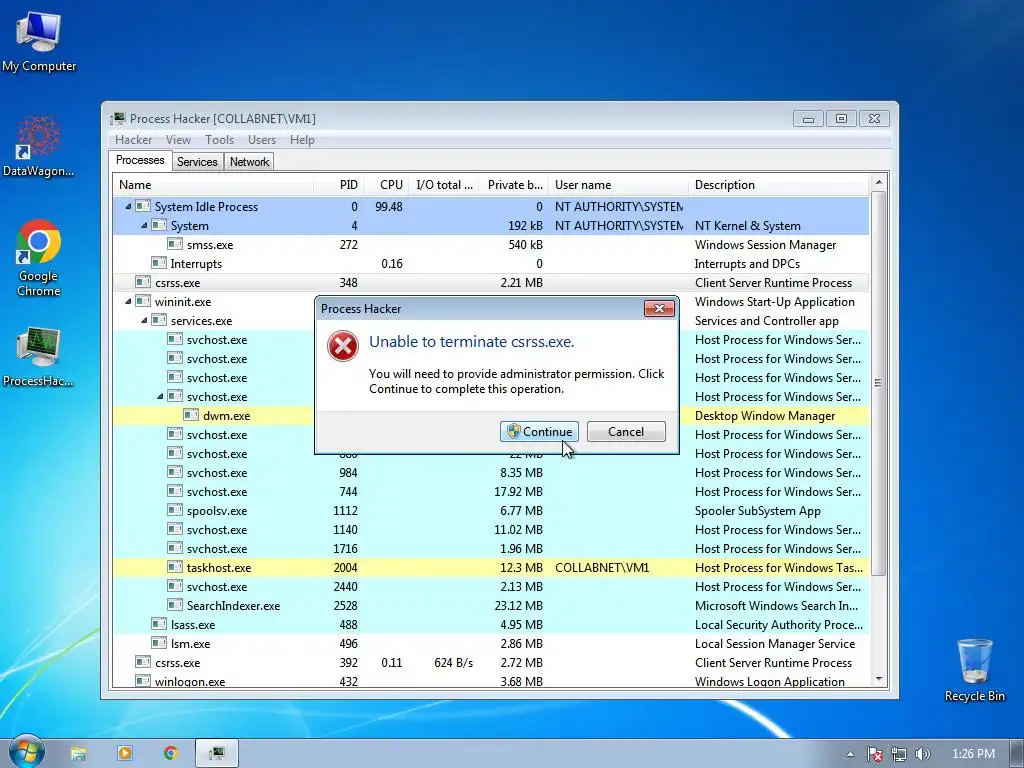
Task: Select the smss.exe process icon
Action: [174, 244]
